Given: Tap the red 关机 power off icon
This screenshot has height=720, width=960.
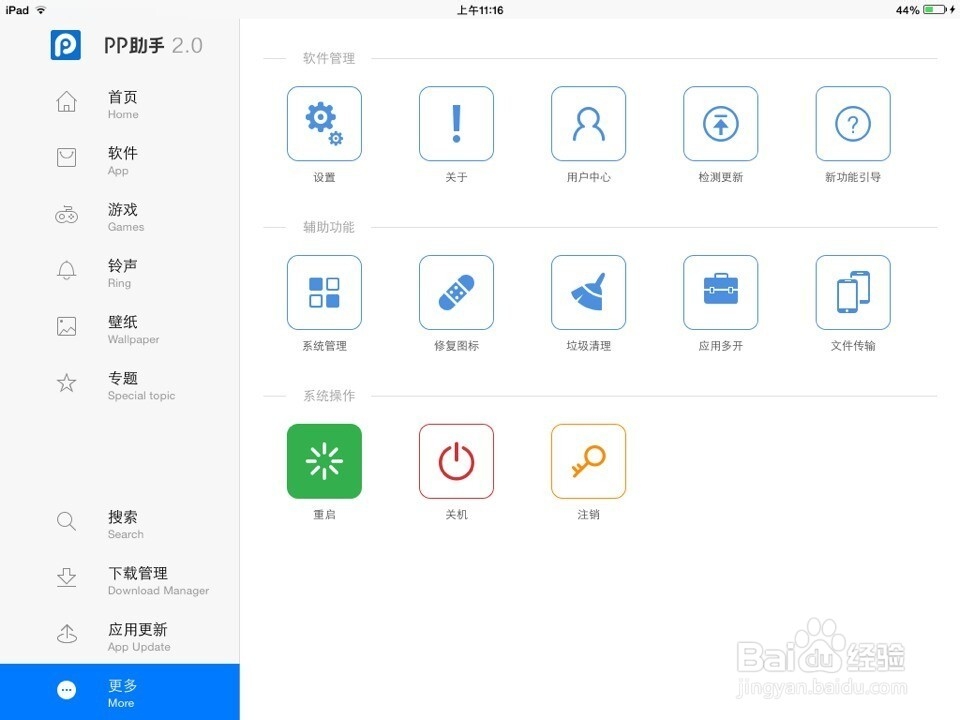Looking at the screenshot, I should click(x=456, y=461).
